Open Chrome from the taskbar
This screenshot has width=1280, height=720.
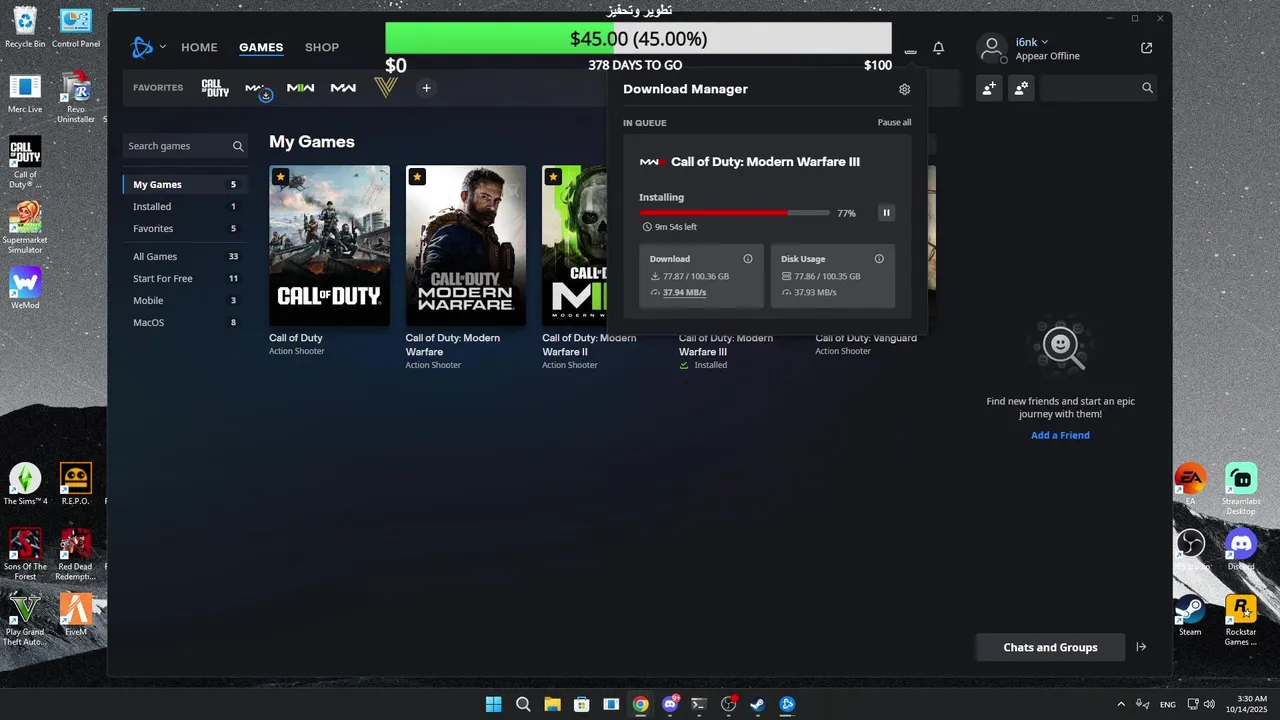640,704
